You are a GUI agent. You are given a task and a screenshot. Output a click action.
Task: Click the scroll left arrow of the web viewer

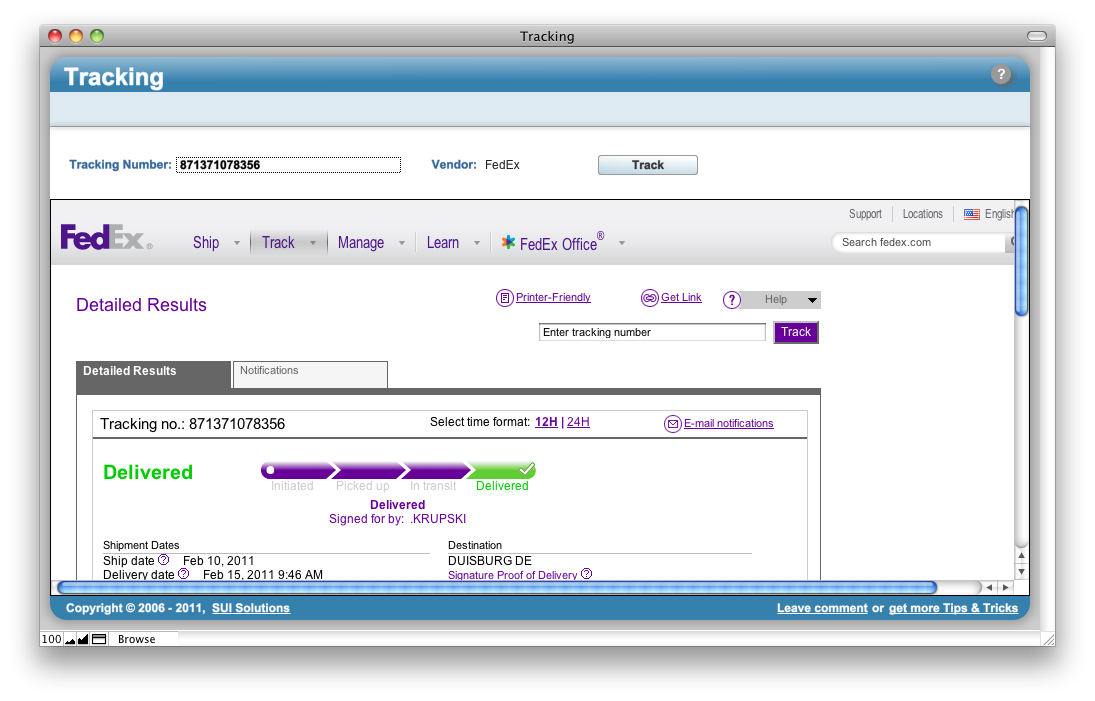click(989, 587)
